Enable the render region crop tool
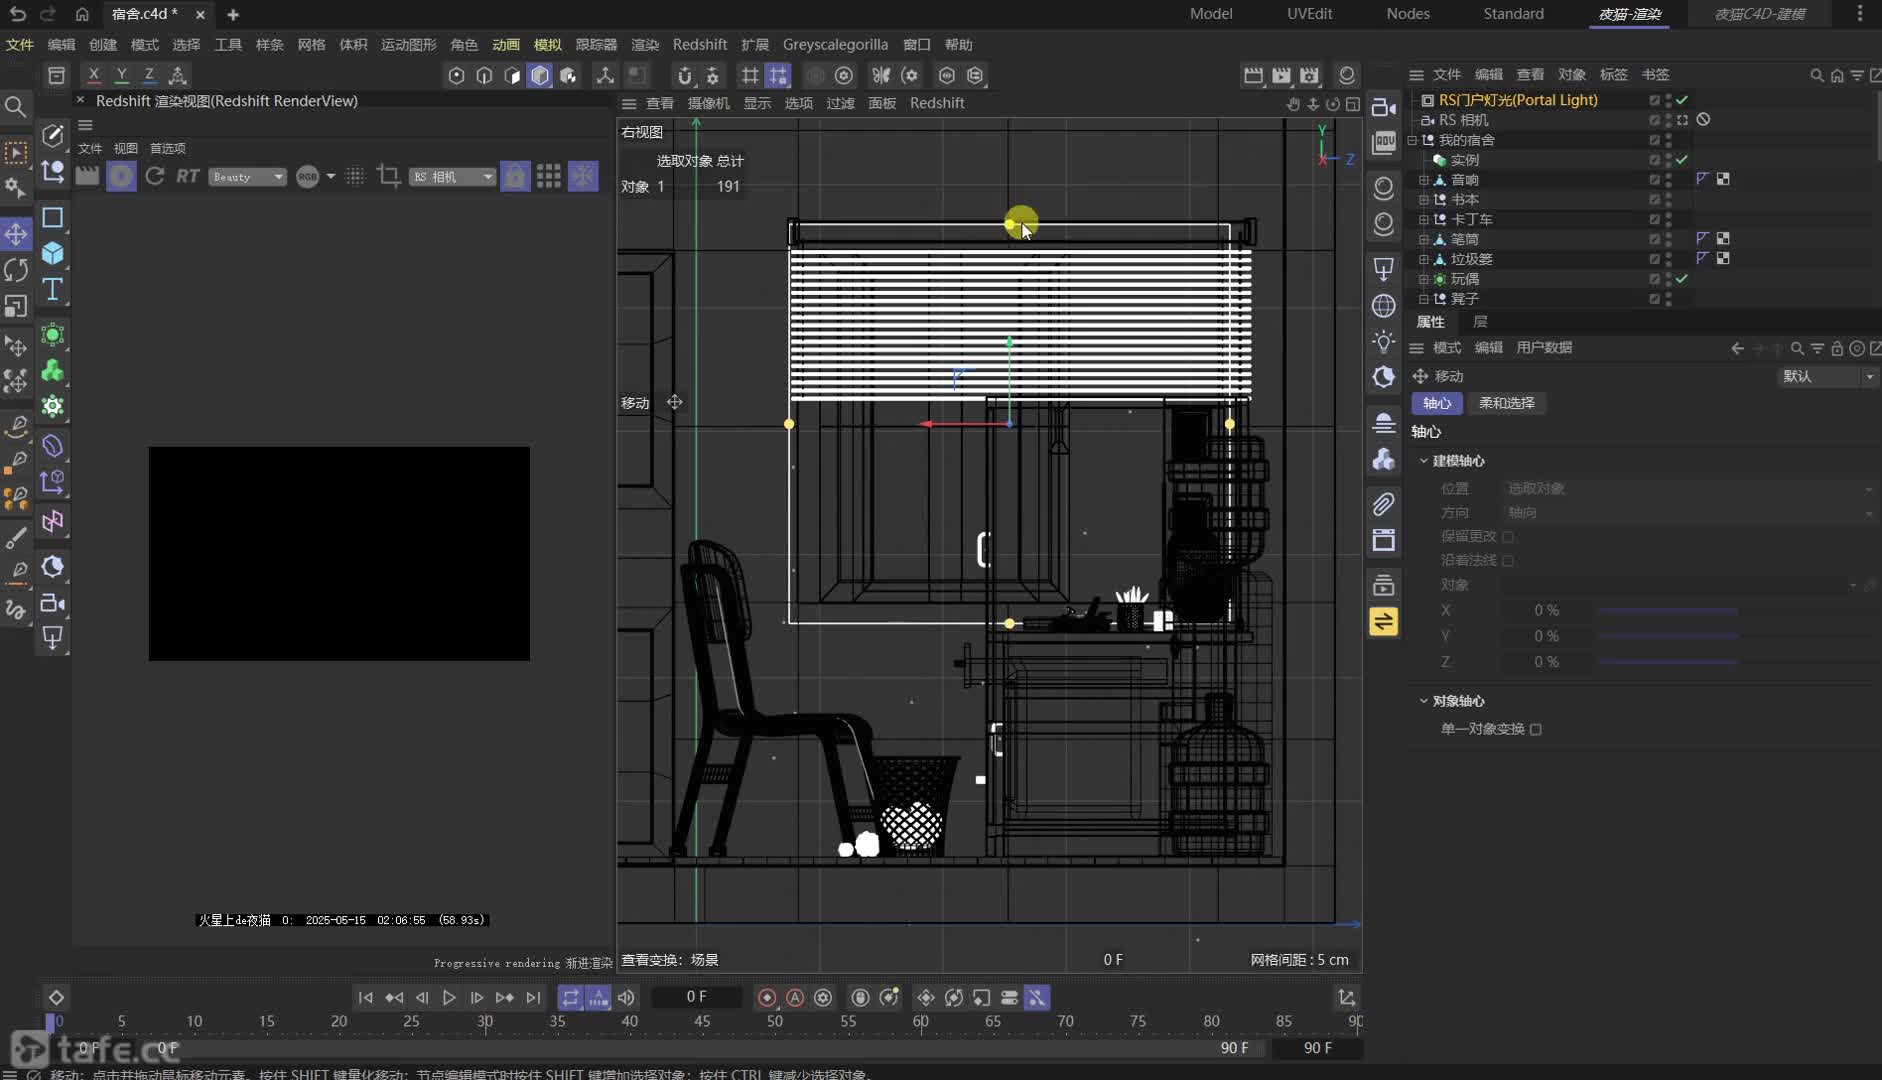The width and height of the screenshot is (1882, 1080). pos(388,176)
